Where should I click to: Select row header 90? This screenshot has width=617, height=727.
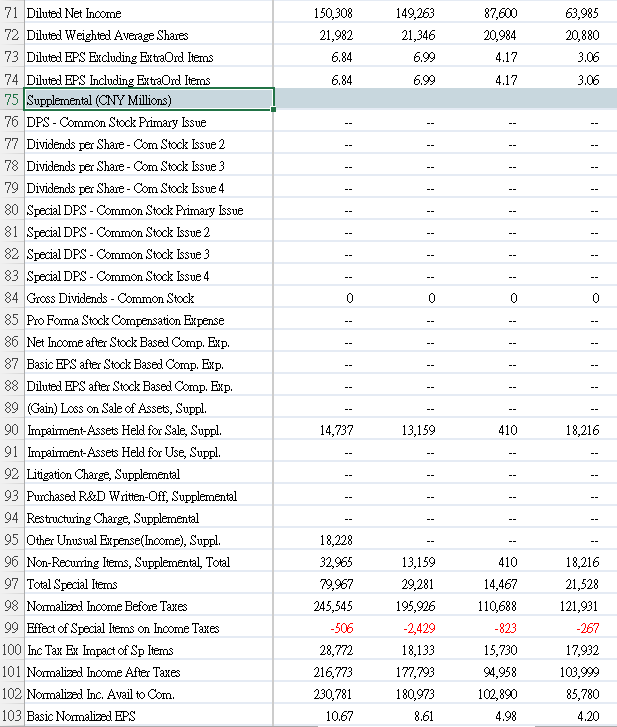(x=12, y=430)
